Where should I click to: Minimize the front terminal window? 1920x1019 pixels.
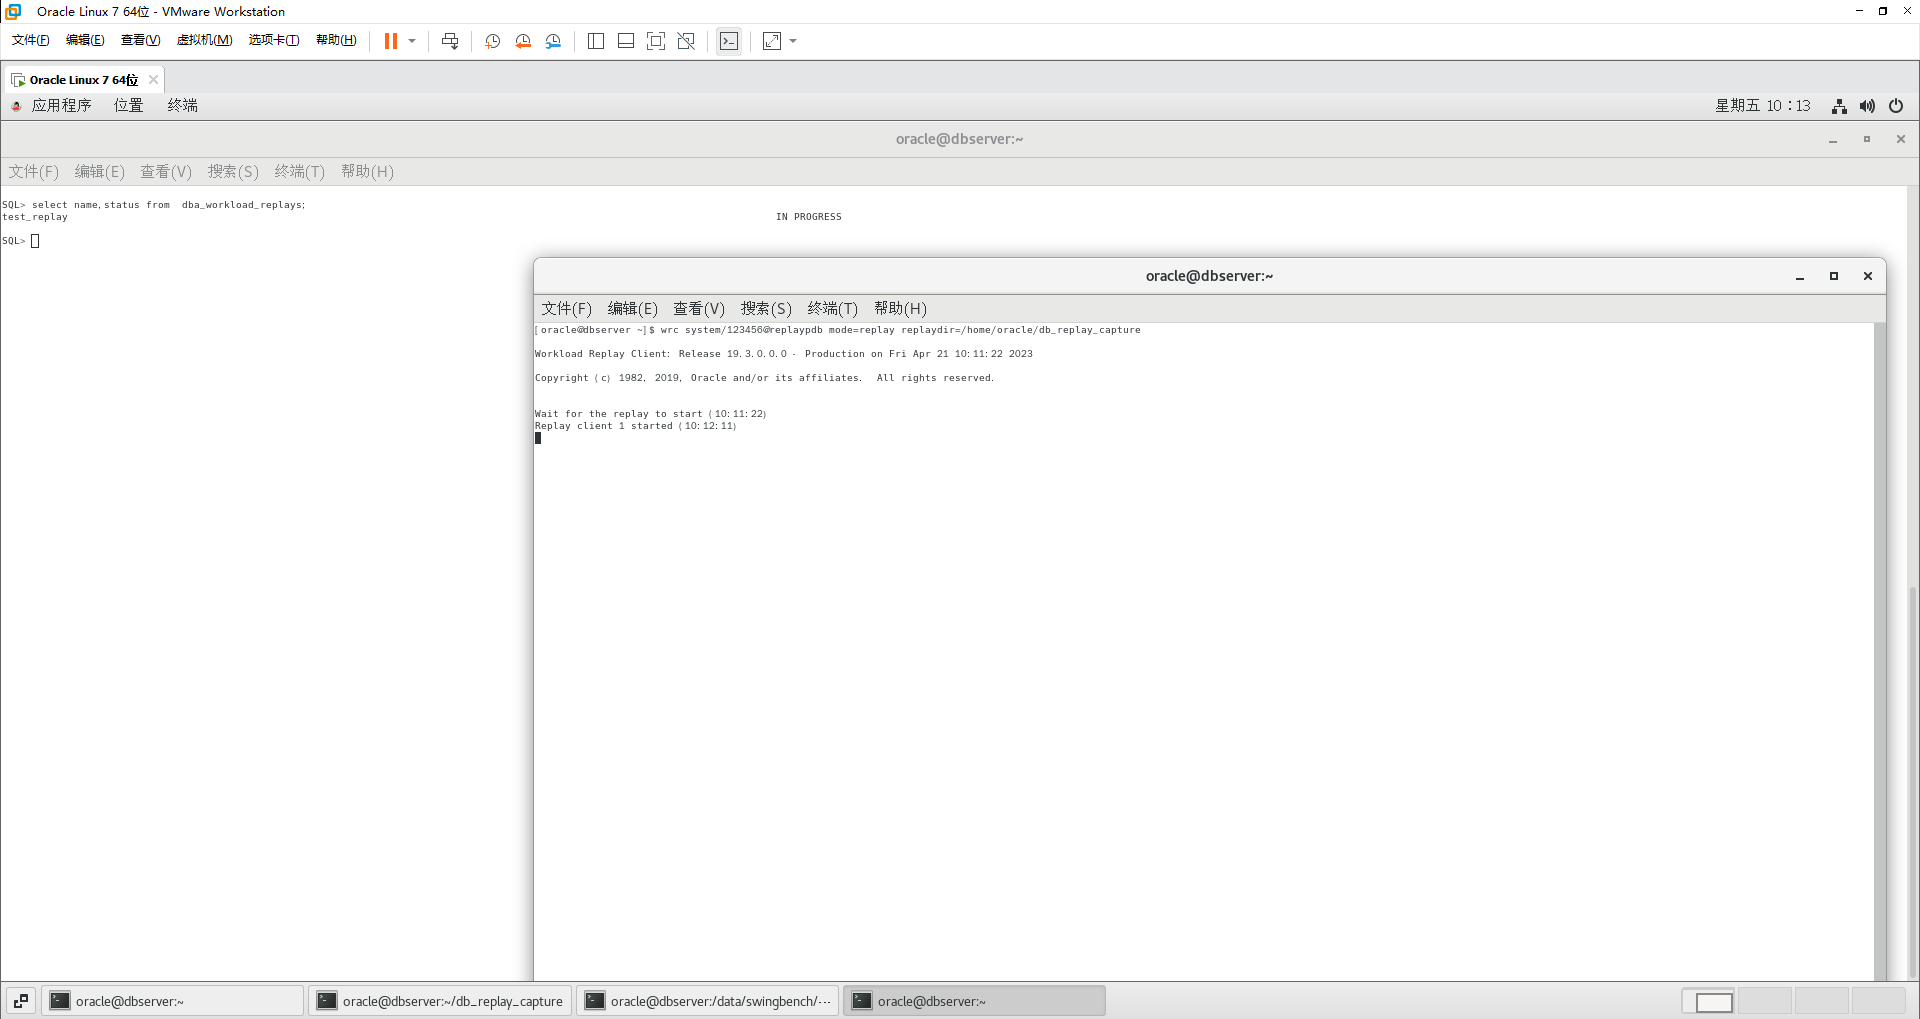click(1800, 277)
